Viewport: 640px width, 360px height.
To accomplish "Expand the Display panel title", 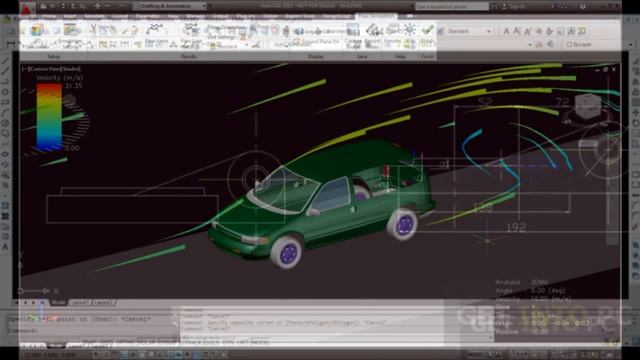I will click(x=316, y=57).
